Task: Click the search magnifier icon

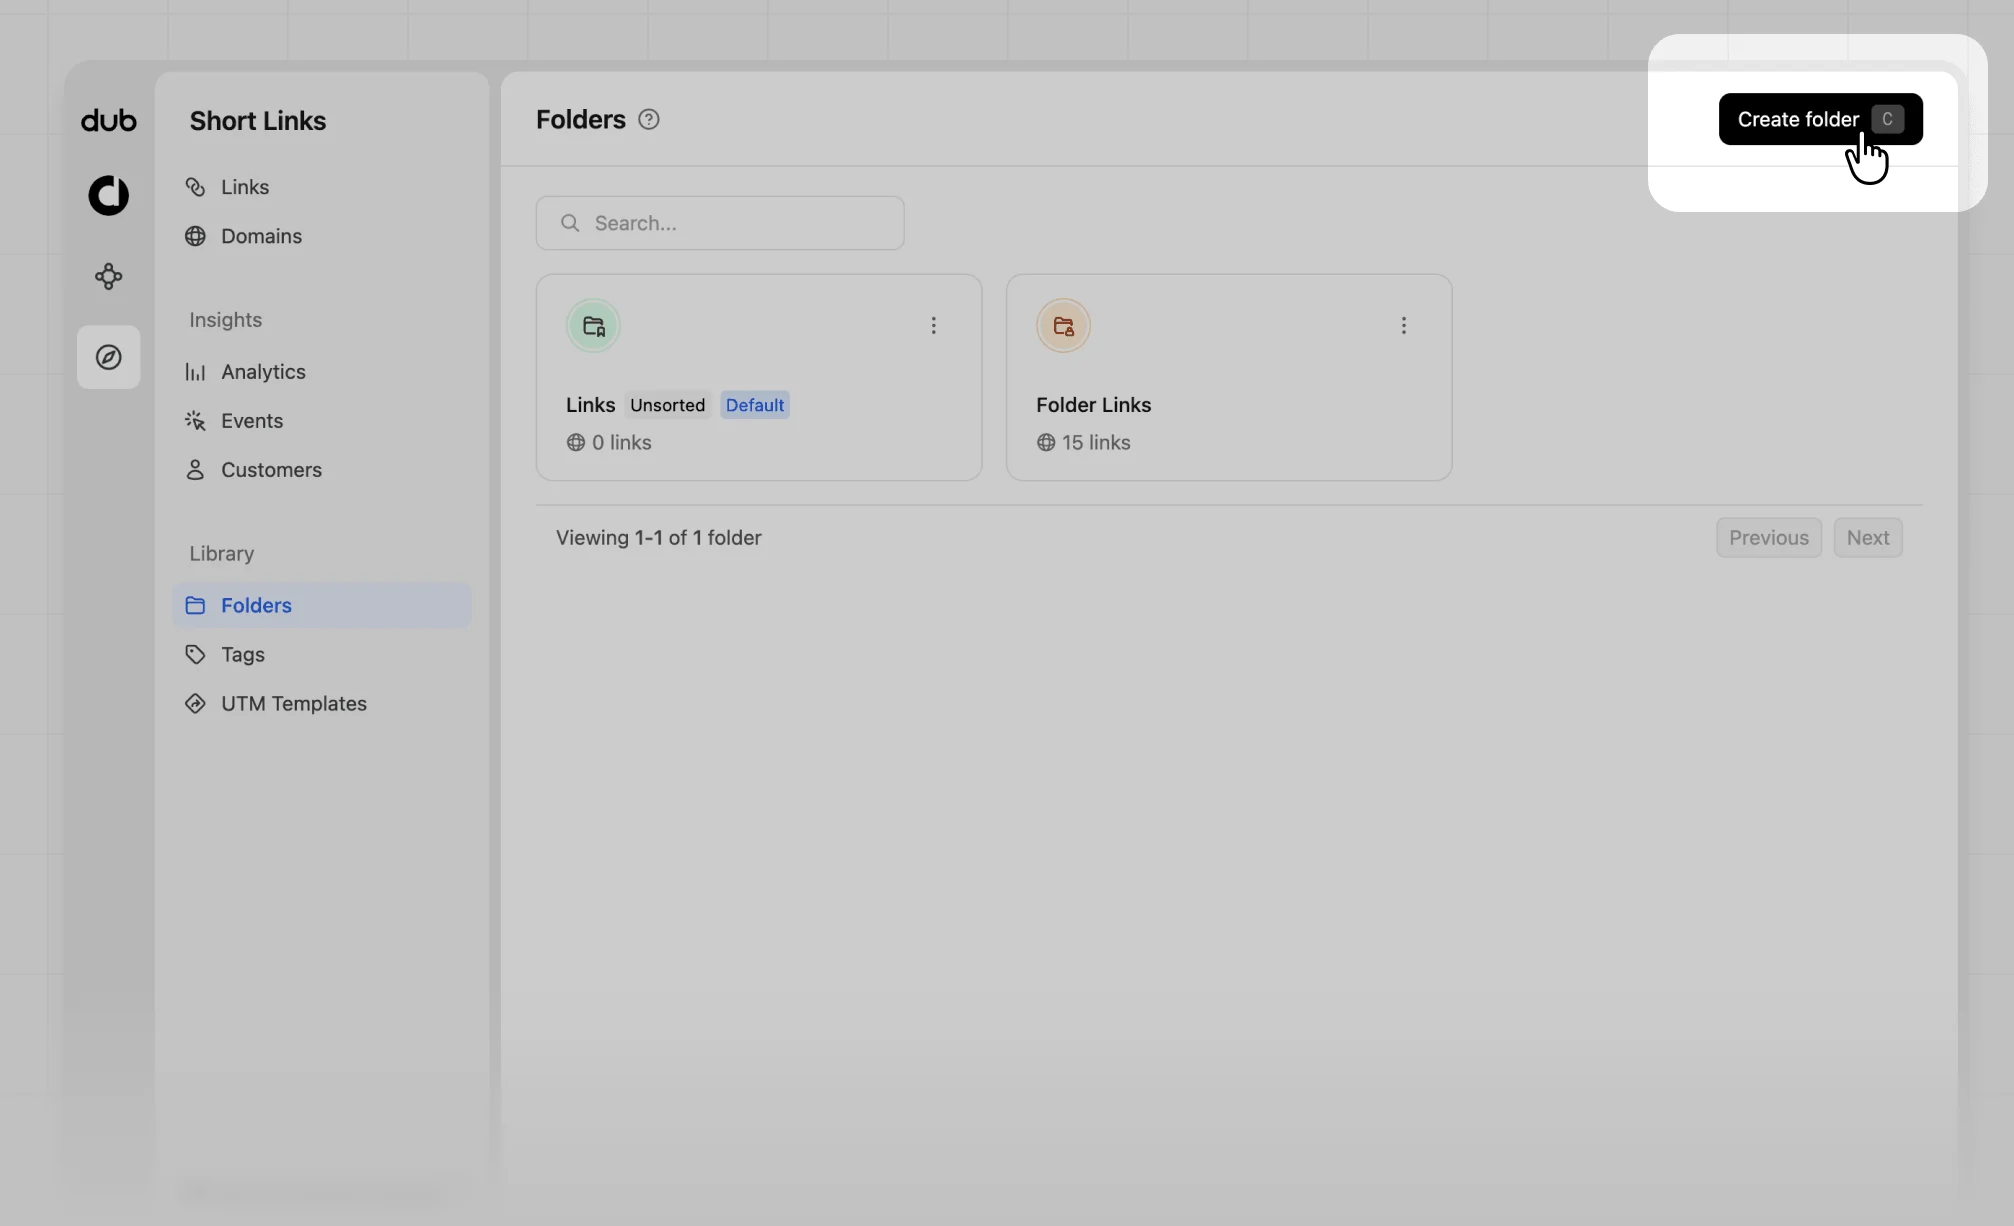Action: point(570,223)
